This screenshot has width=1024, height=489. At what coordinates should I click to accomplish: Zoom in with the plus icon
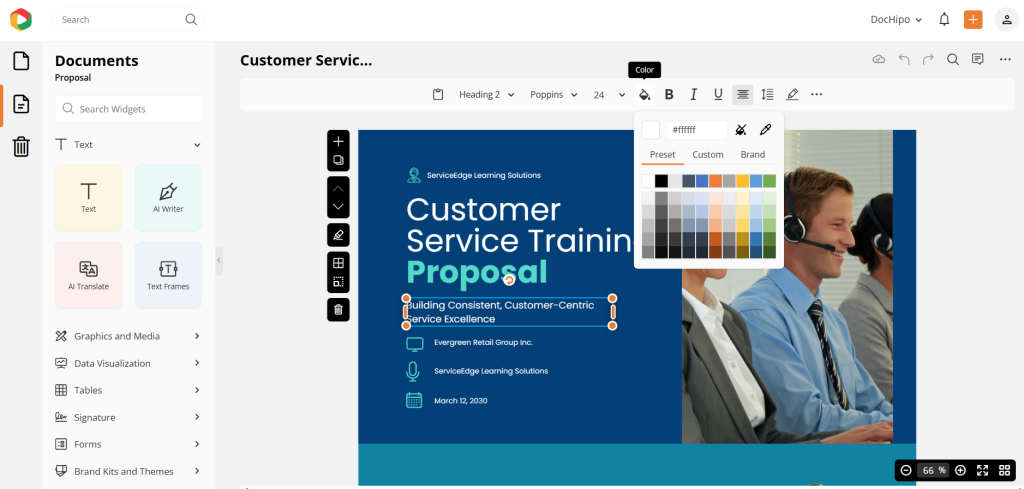click(x=960, y=470)
